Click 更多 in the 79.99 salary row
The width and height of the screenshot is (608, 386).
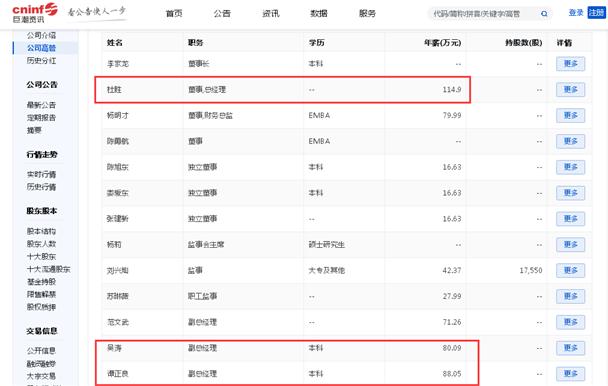pyautogui.click(x=570, y=115)
